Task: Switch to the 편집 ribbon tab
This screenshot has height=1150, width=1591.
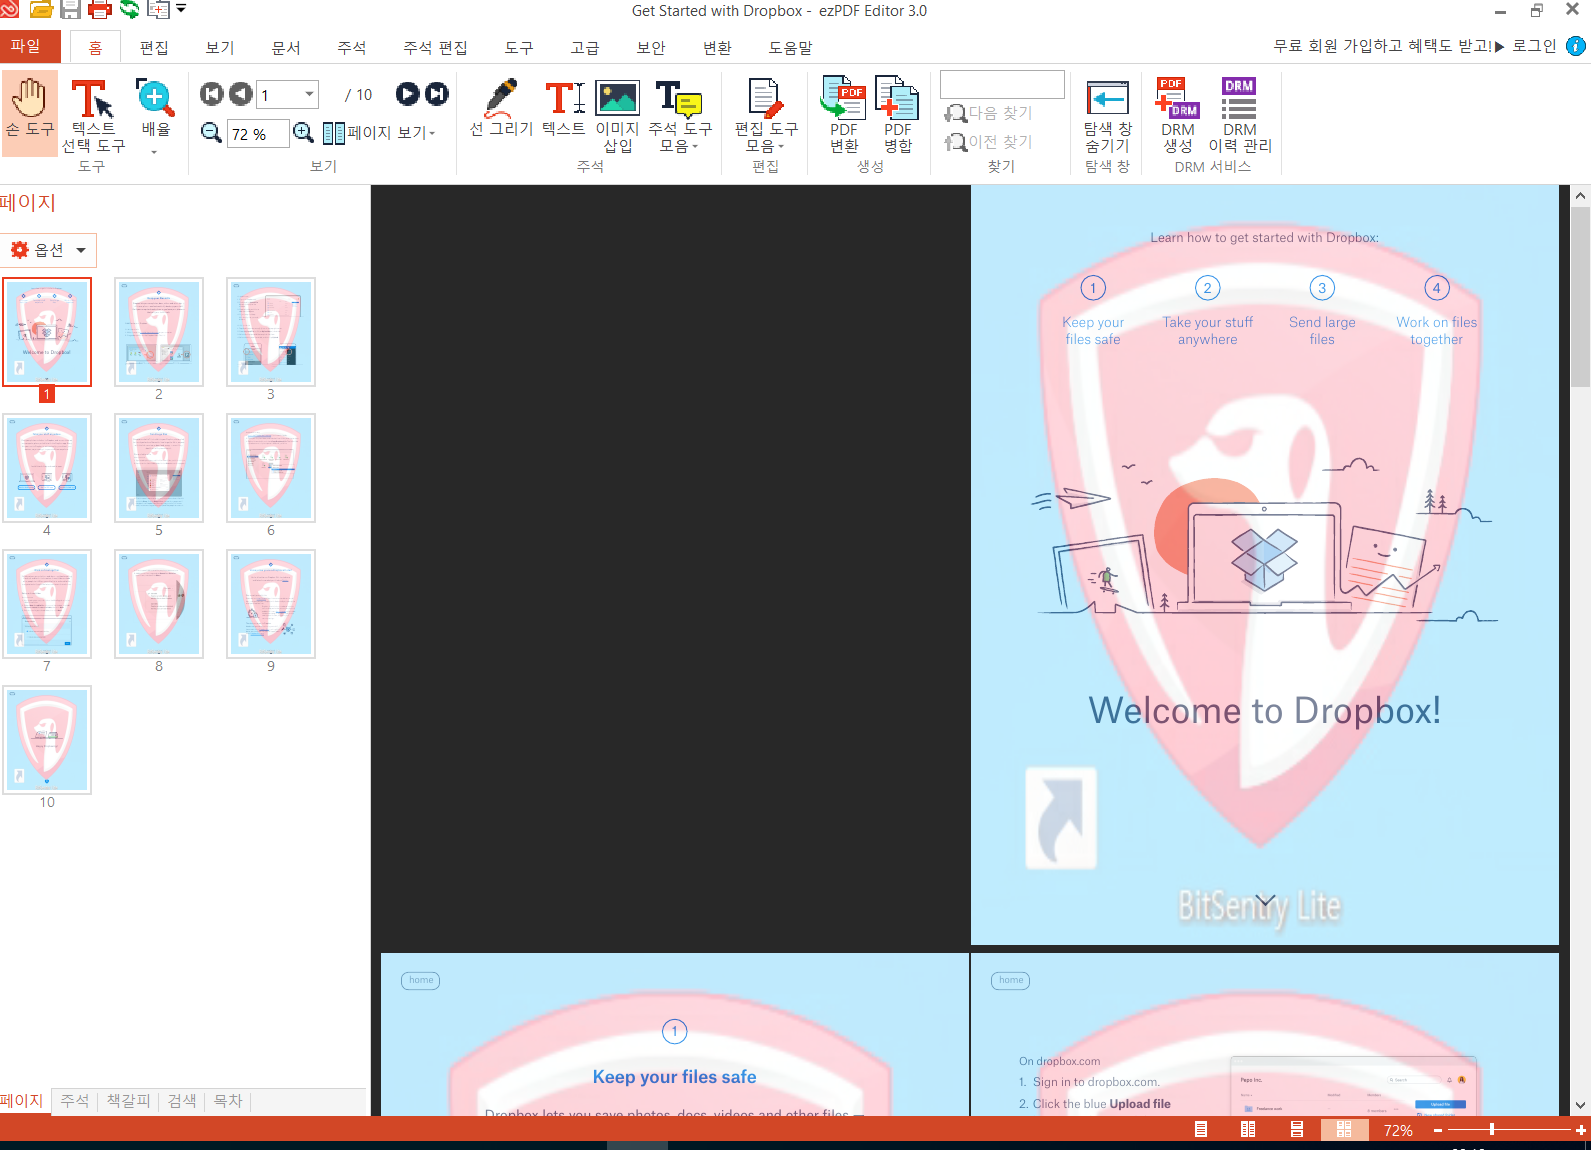Action: [154, 47]
